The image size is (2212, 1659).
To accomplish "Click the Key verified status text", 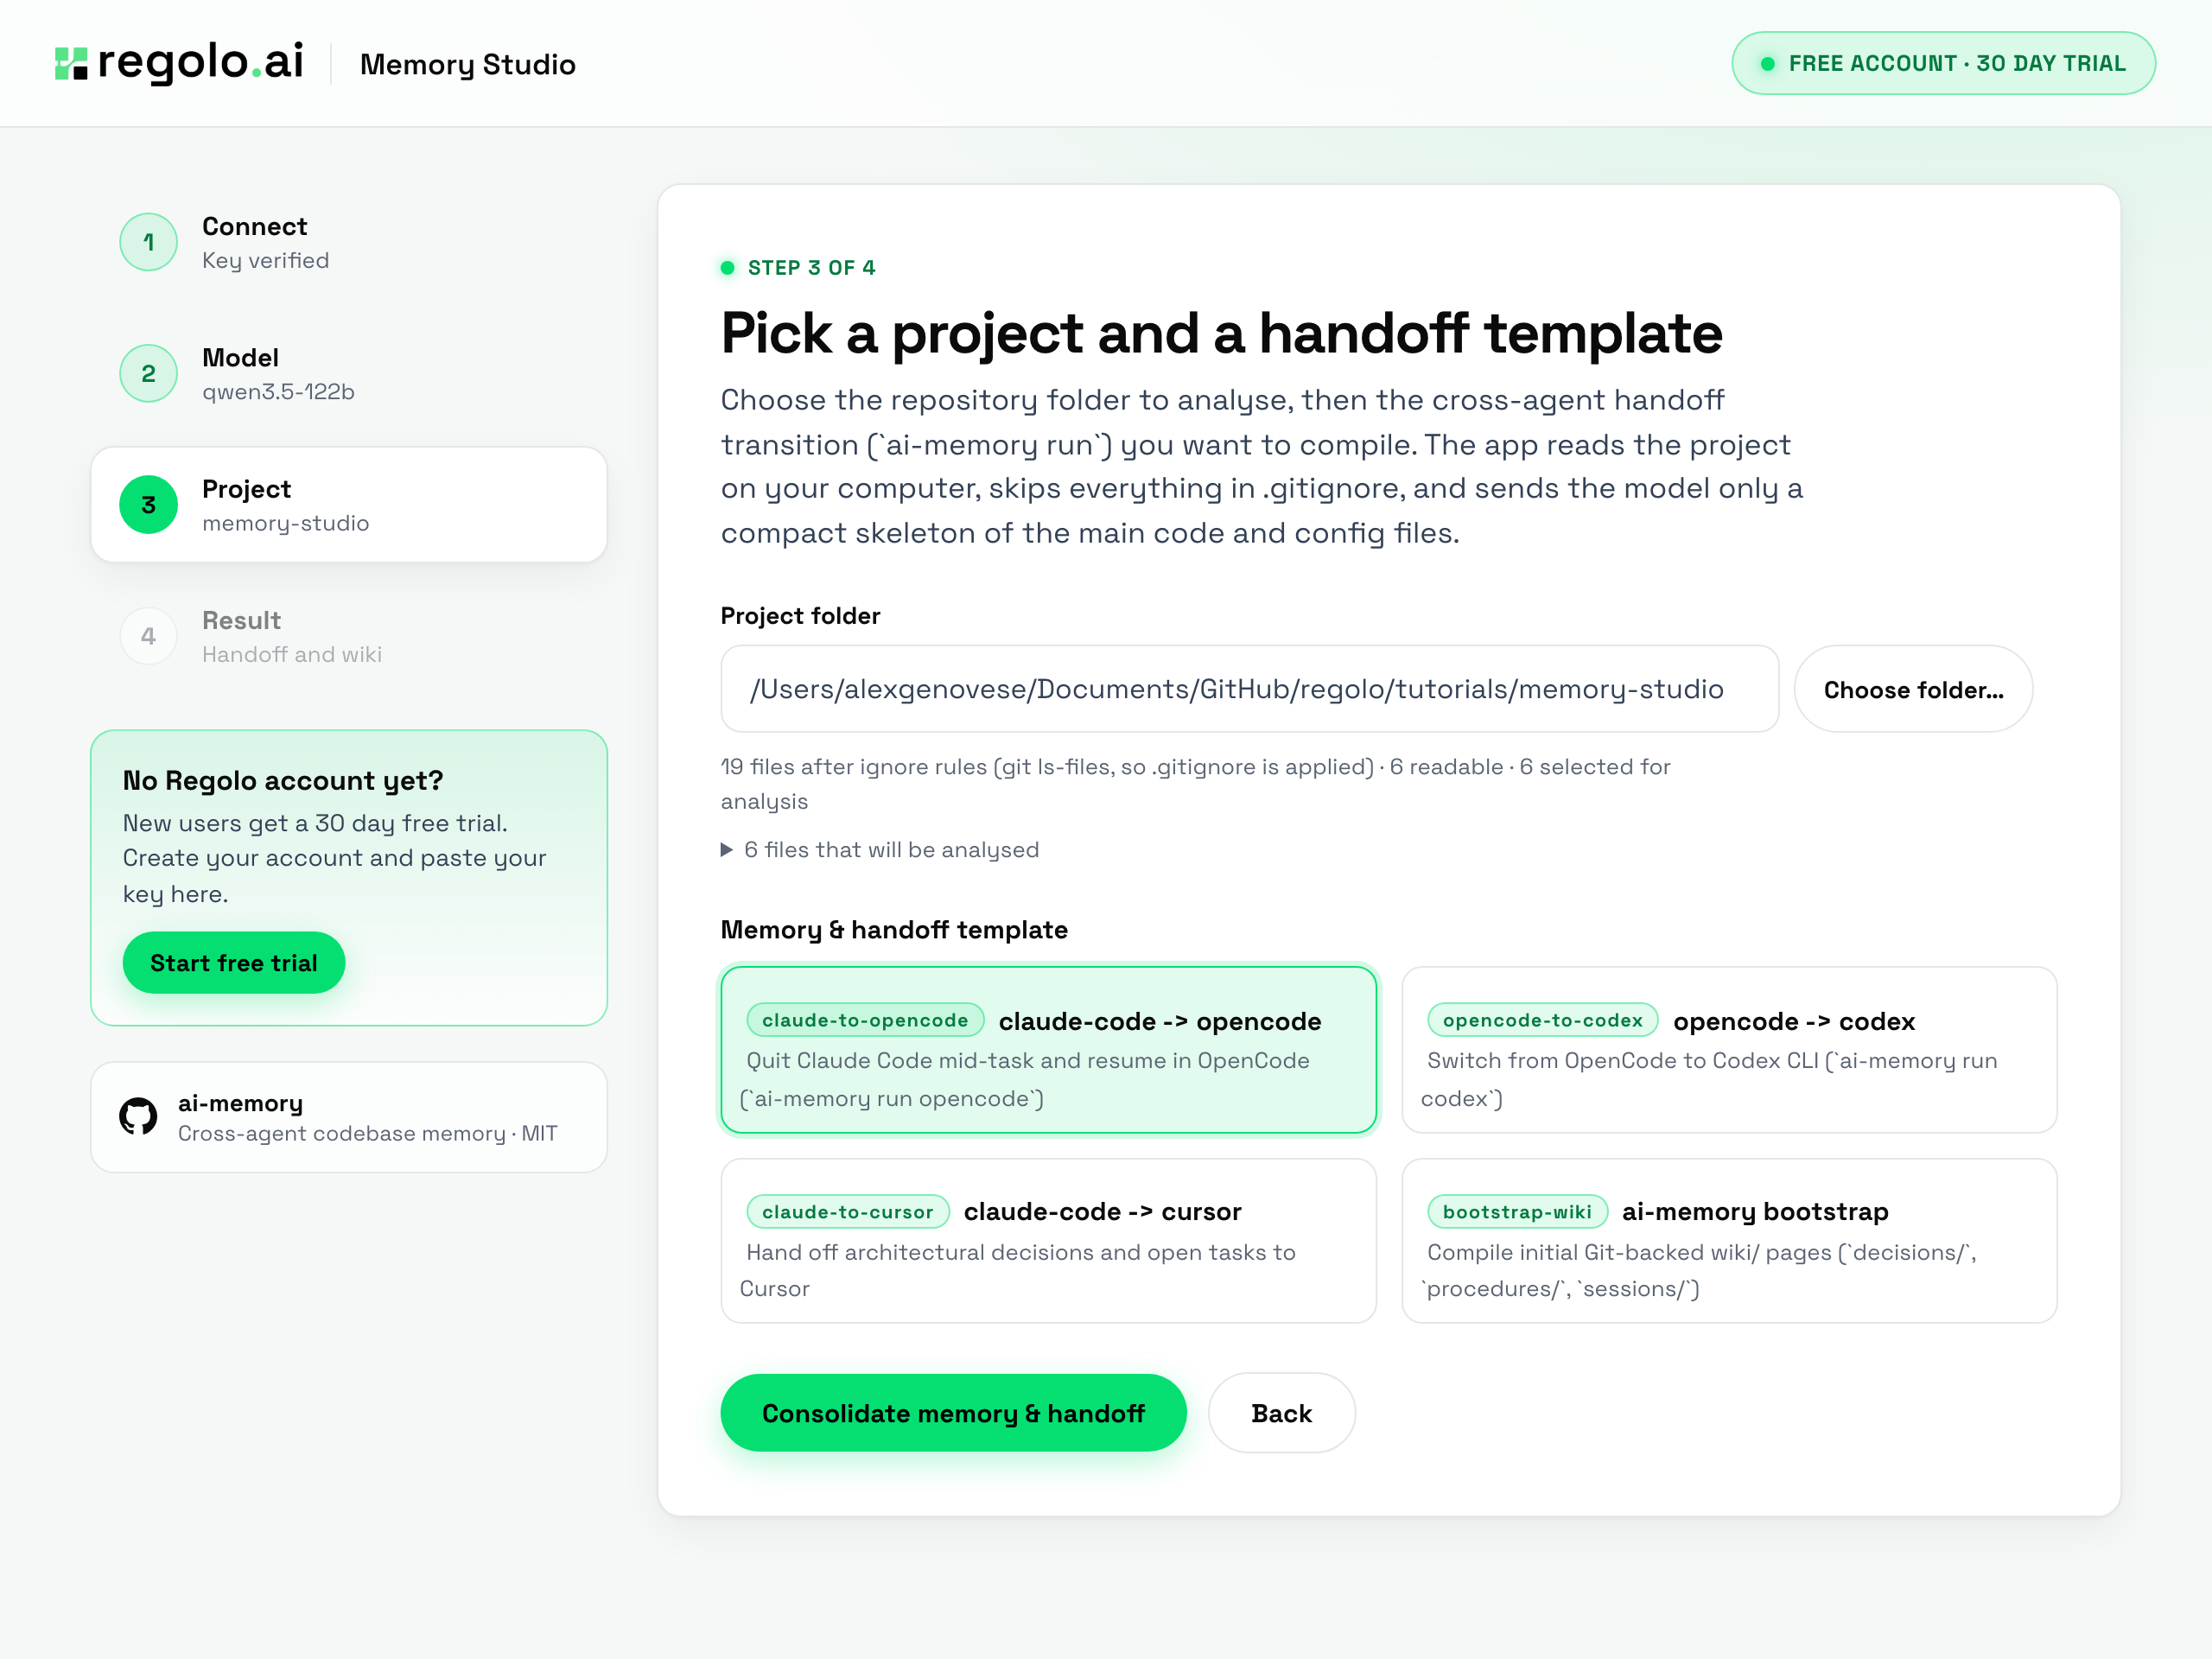I will (x=265, y=260).
